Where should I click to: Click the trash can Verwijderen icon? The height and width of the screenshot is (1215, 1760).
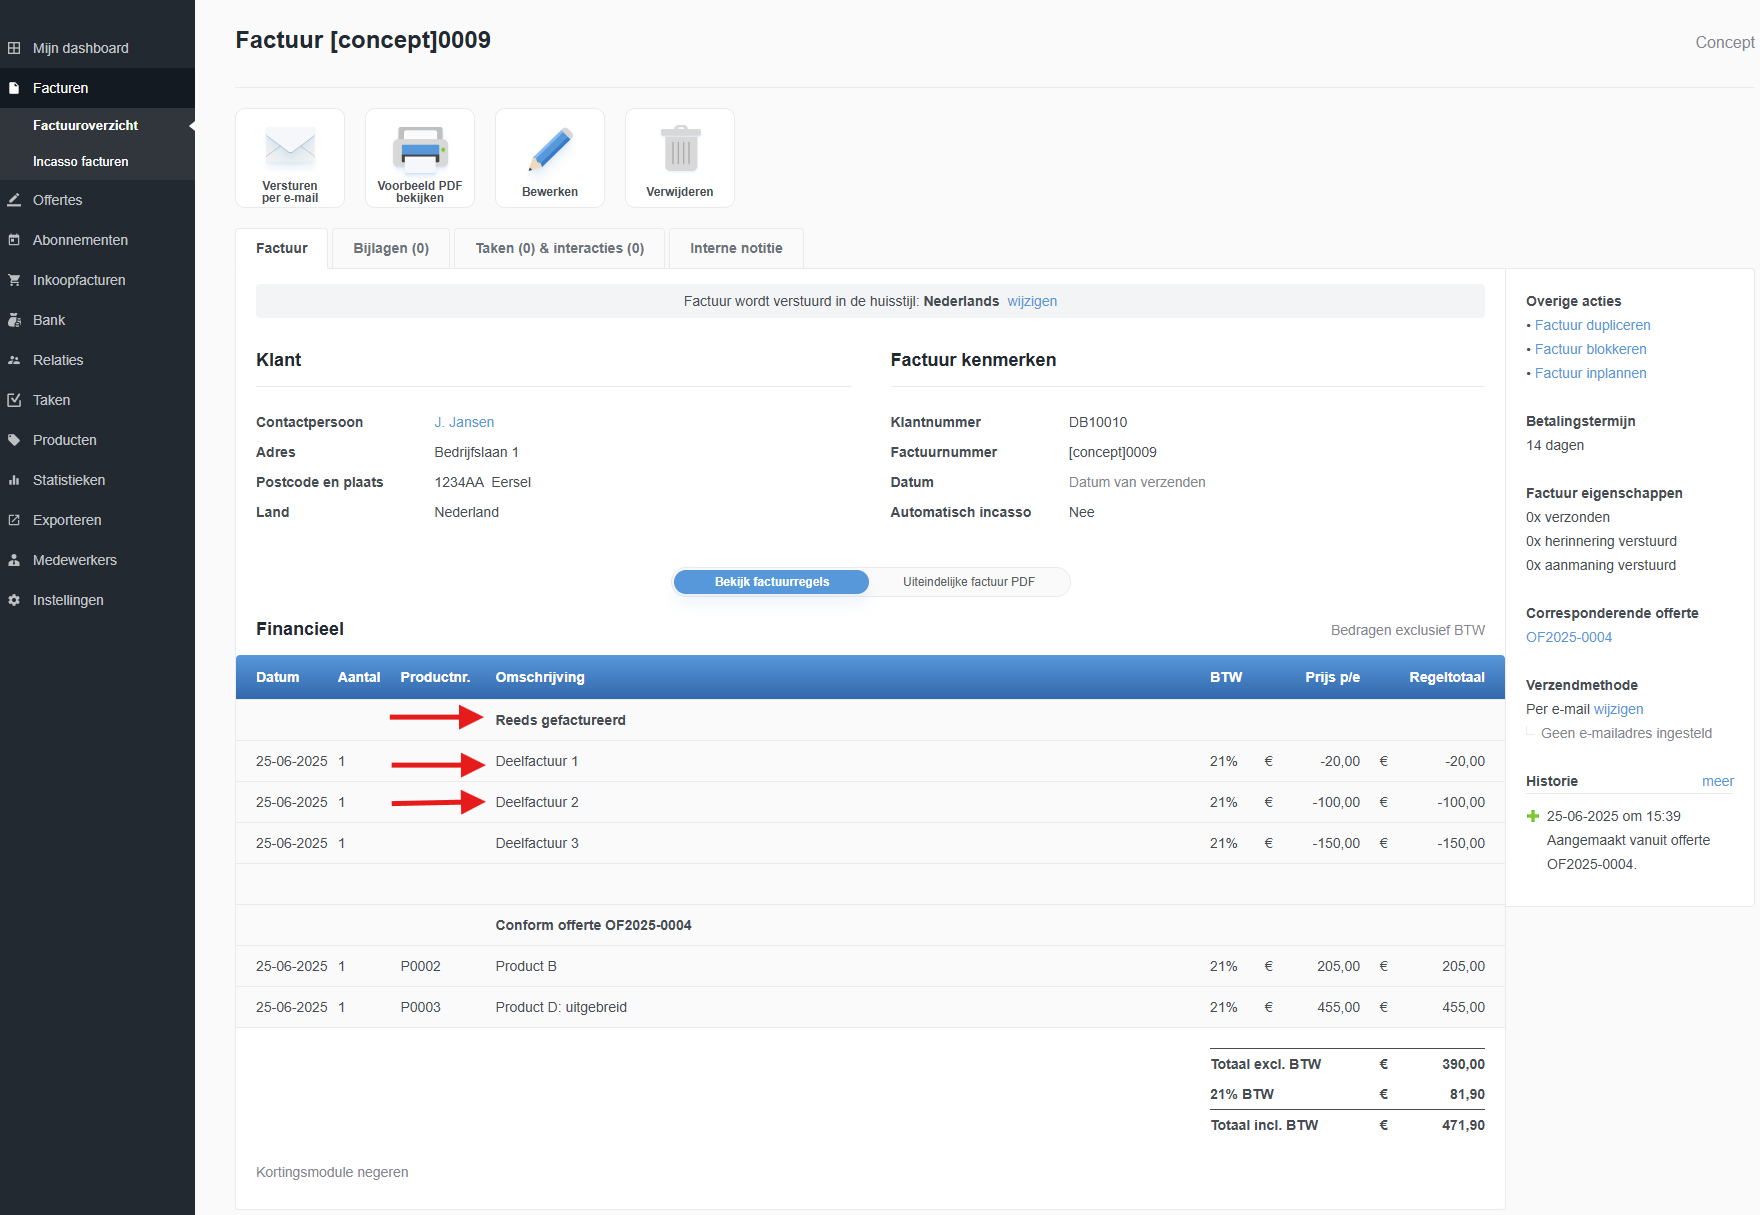[x=680, y=152]
